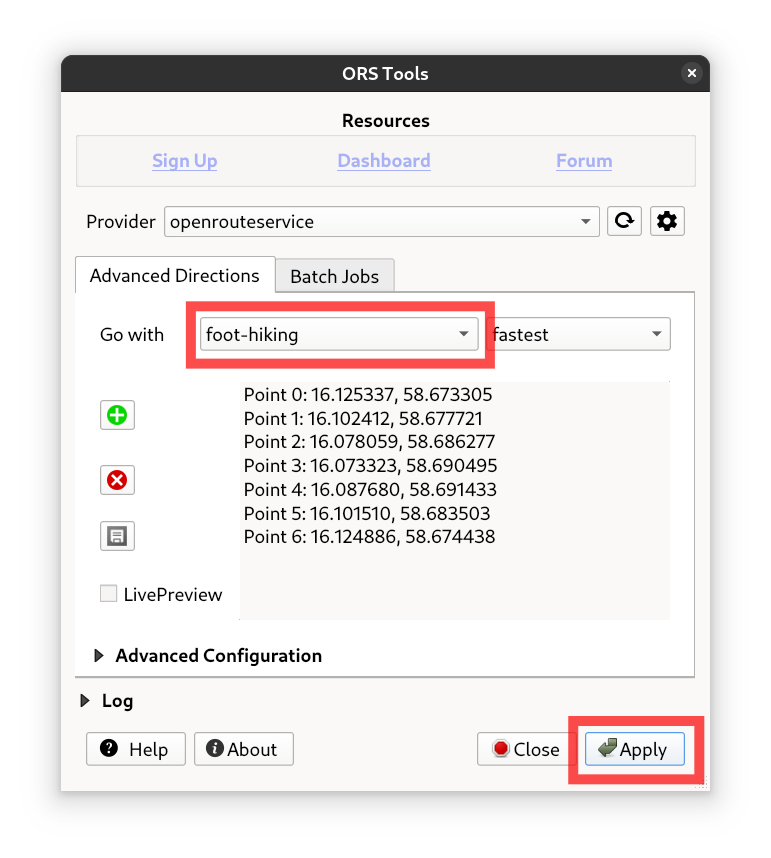The height and width of the screenshot is (858, 771).
Task: Follow the Sign Up link
Action: click(184, 161)
